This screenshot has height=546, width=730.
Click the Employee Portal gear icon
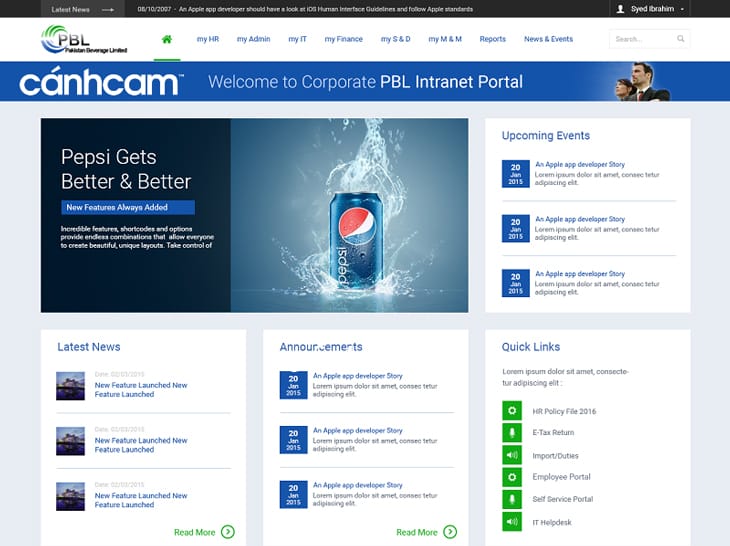(x=512, y=477)
